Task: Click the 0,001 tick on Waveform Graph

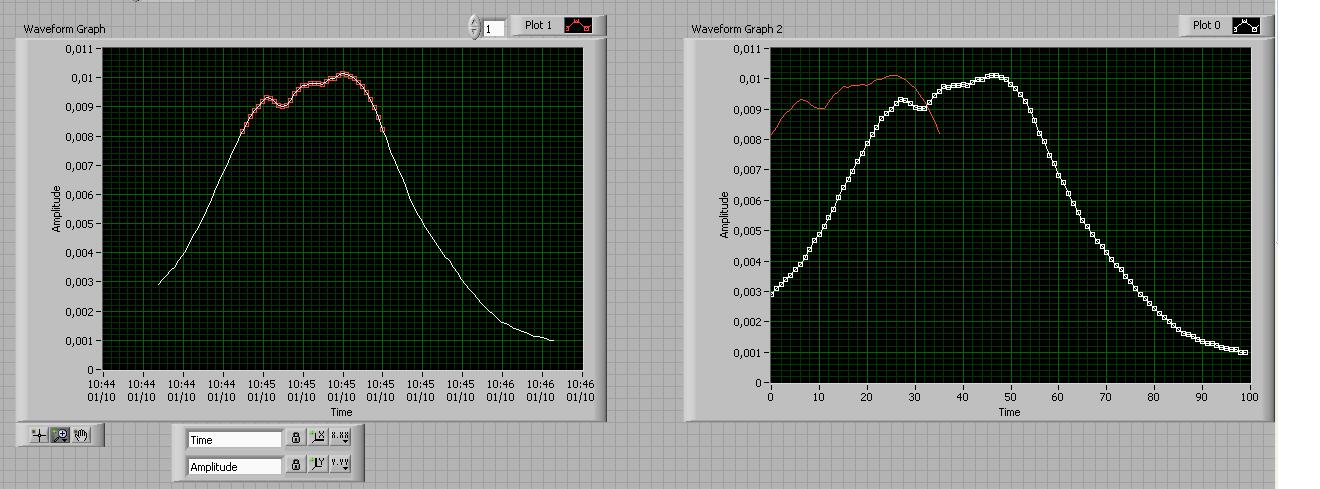Action: point(79,340)
